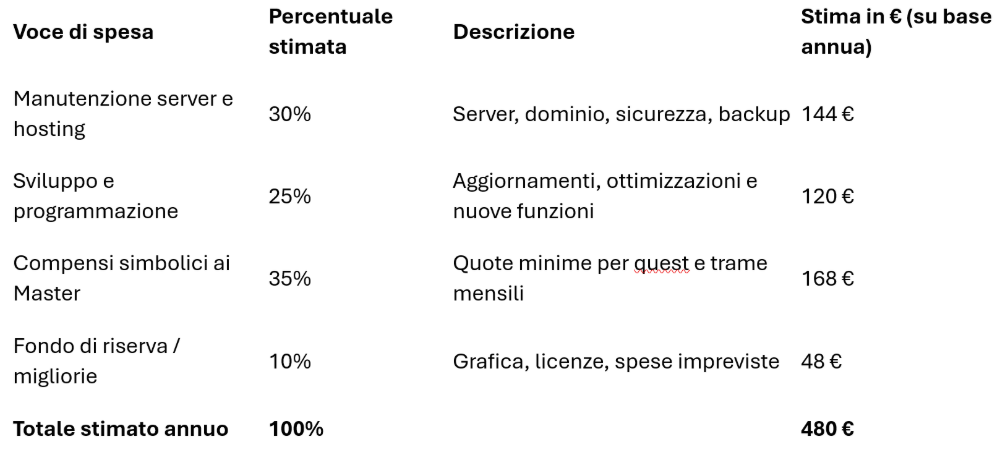The height and width of the screenshot is (468, 1000).
Task: Click the "Percentuale stimata" column header
Action: click(330, 32)
